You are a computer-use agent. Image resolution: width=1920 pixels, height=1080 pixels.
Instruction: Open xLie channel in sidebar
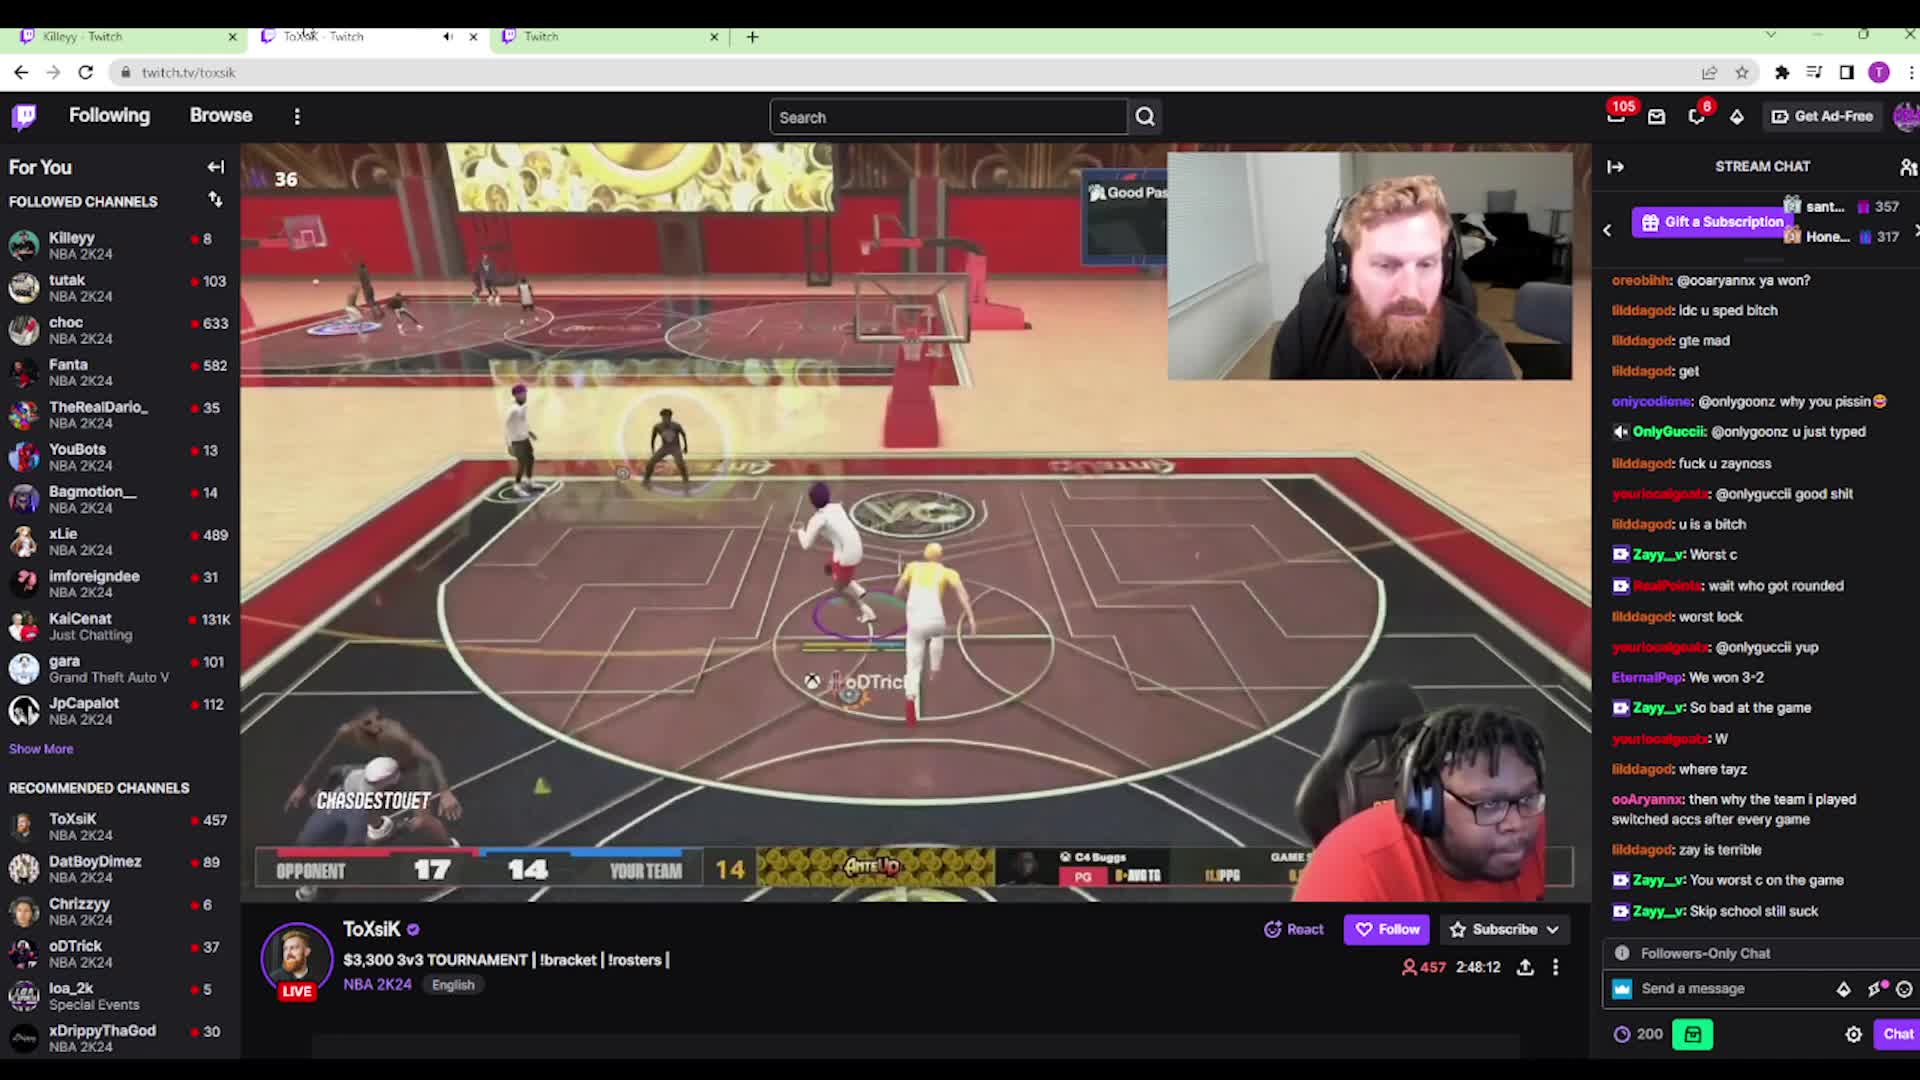tap(120, 541)
